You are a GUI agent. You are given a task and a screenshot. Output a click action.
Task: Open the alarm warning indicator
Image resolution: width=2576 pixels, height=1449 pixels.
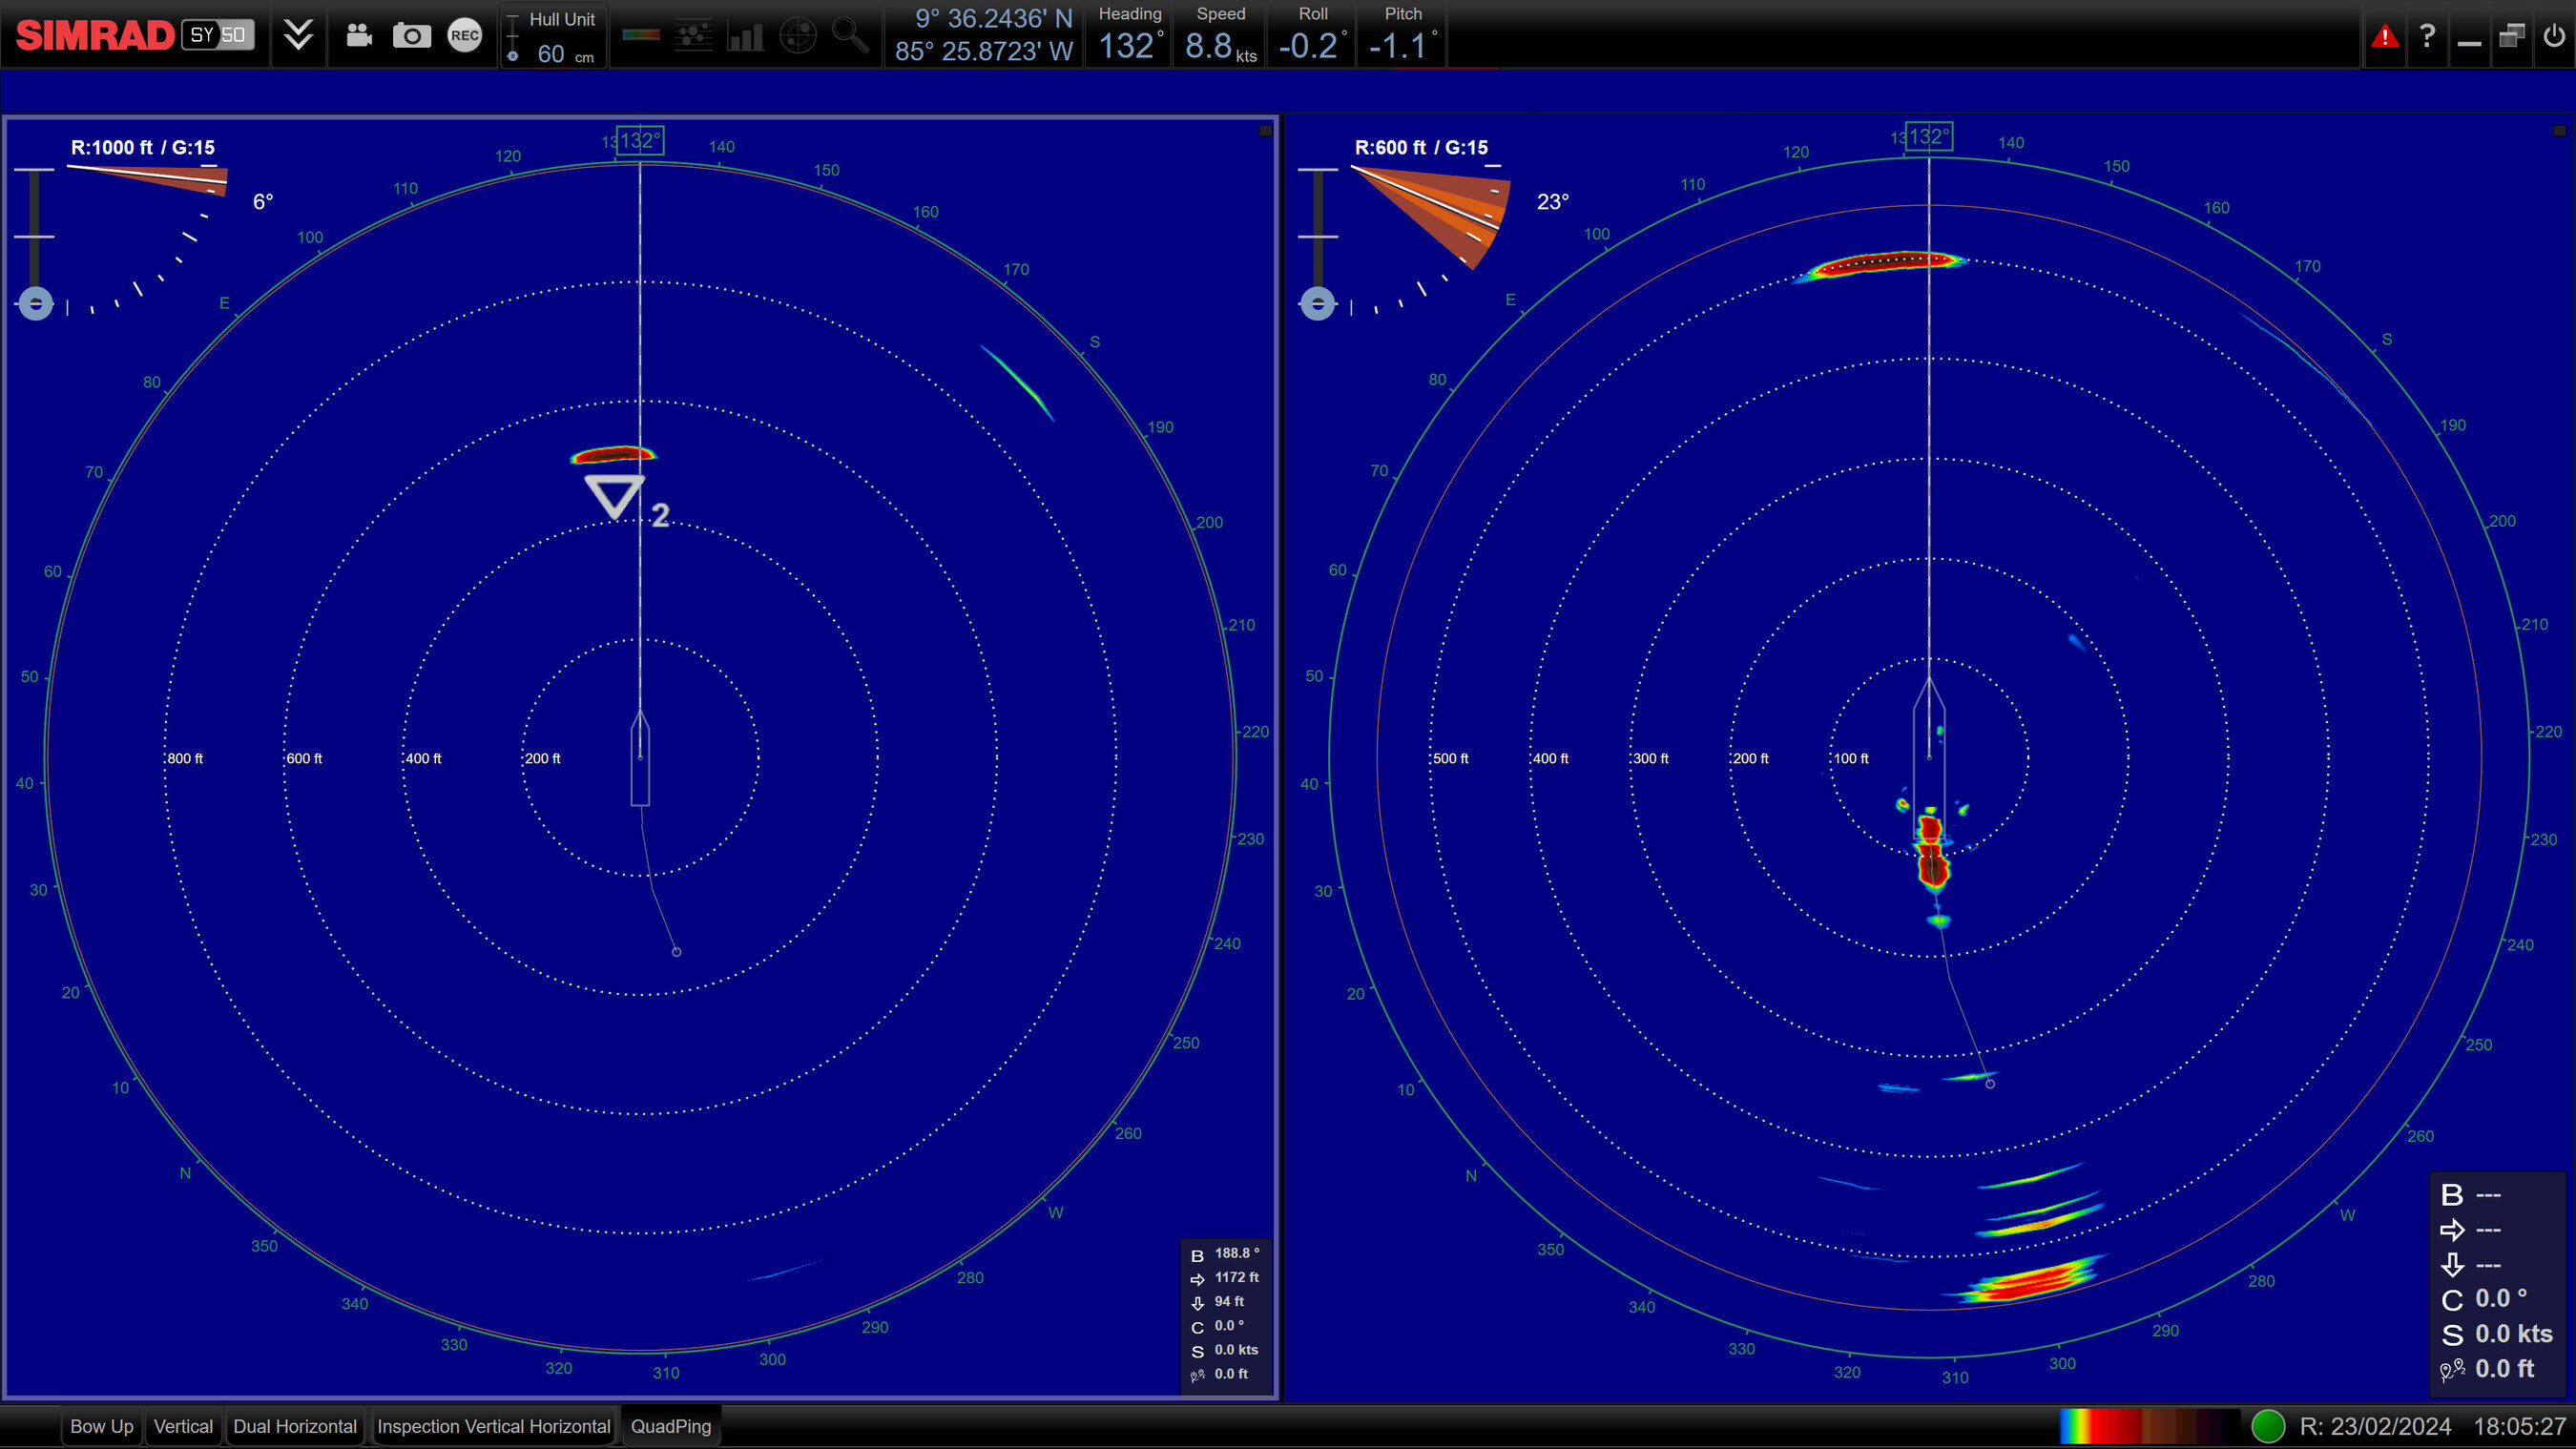(2384, 35)
